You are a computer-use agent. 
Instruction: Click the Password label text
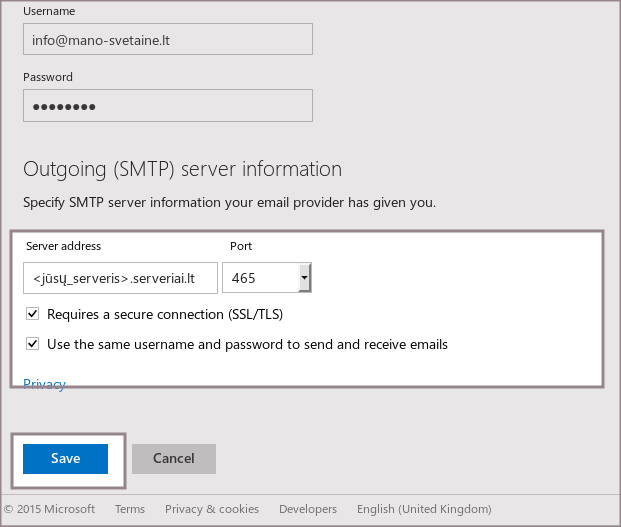pyautogui.click(x=48, y=77)
